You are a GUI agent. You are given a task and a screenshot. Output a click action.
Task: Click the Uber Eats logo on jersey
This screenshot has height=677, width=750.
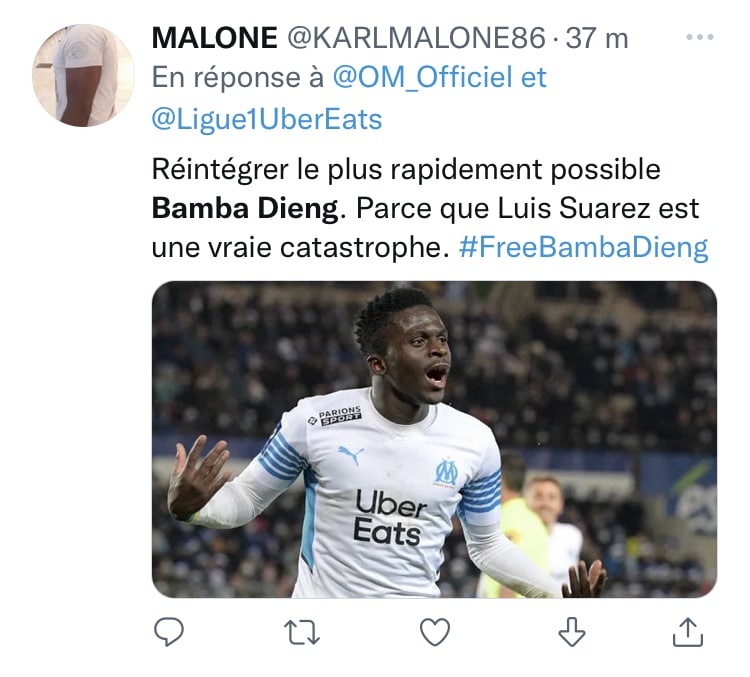pos(389,519)
